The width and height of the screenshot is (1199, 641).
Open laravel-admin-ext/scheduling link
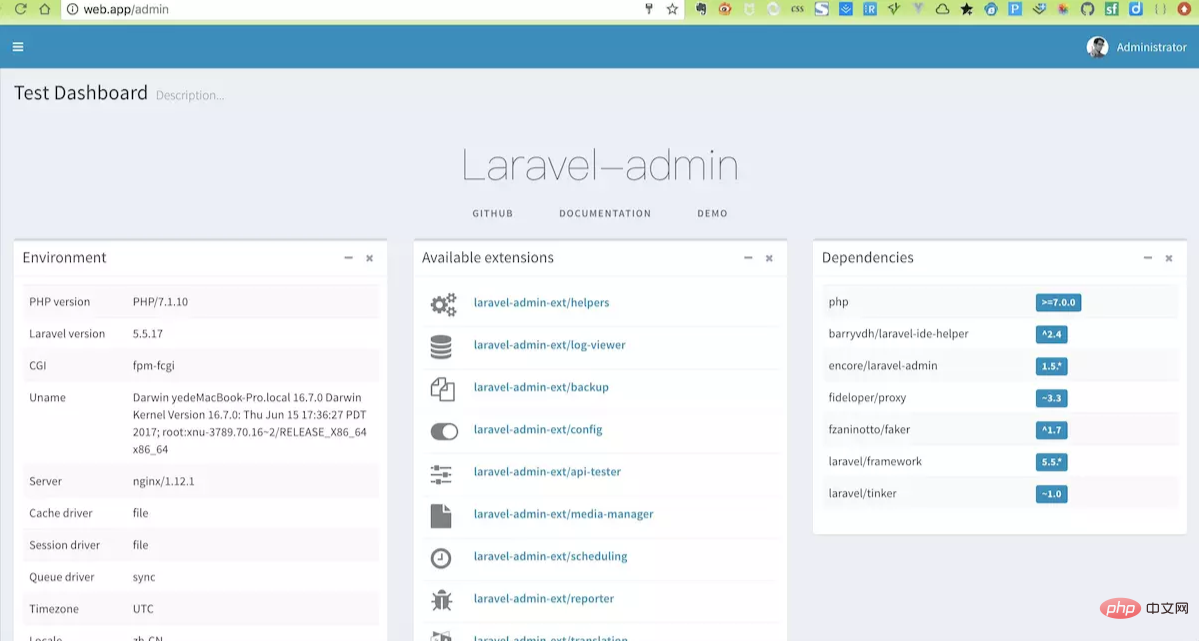(x=550, y=556)
